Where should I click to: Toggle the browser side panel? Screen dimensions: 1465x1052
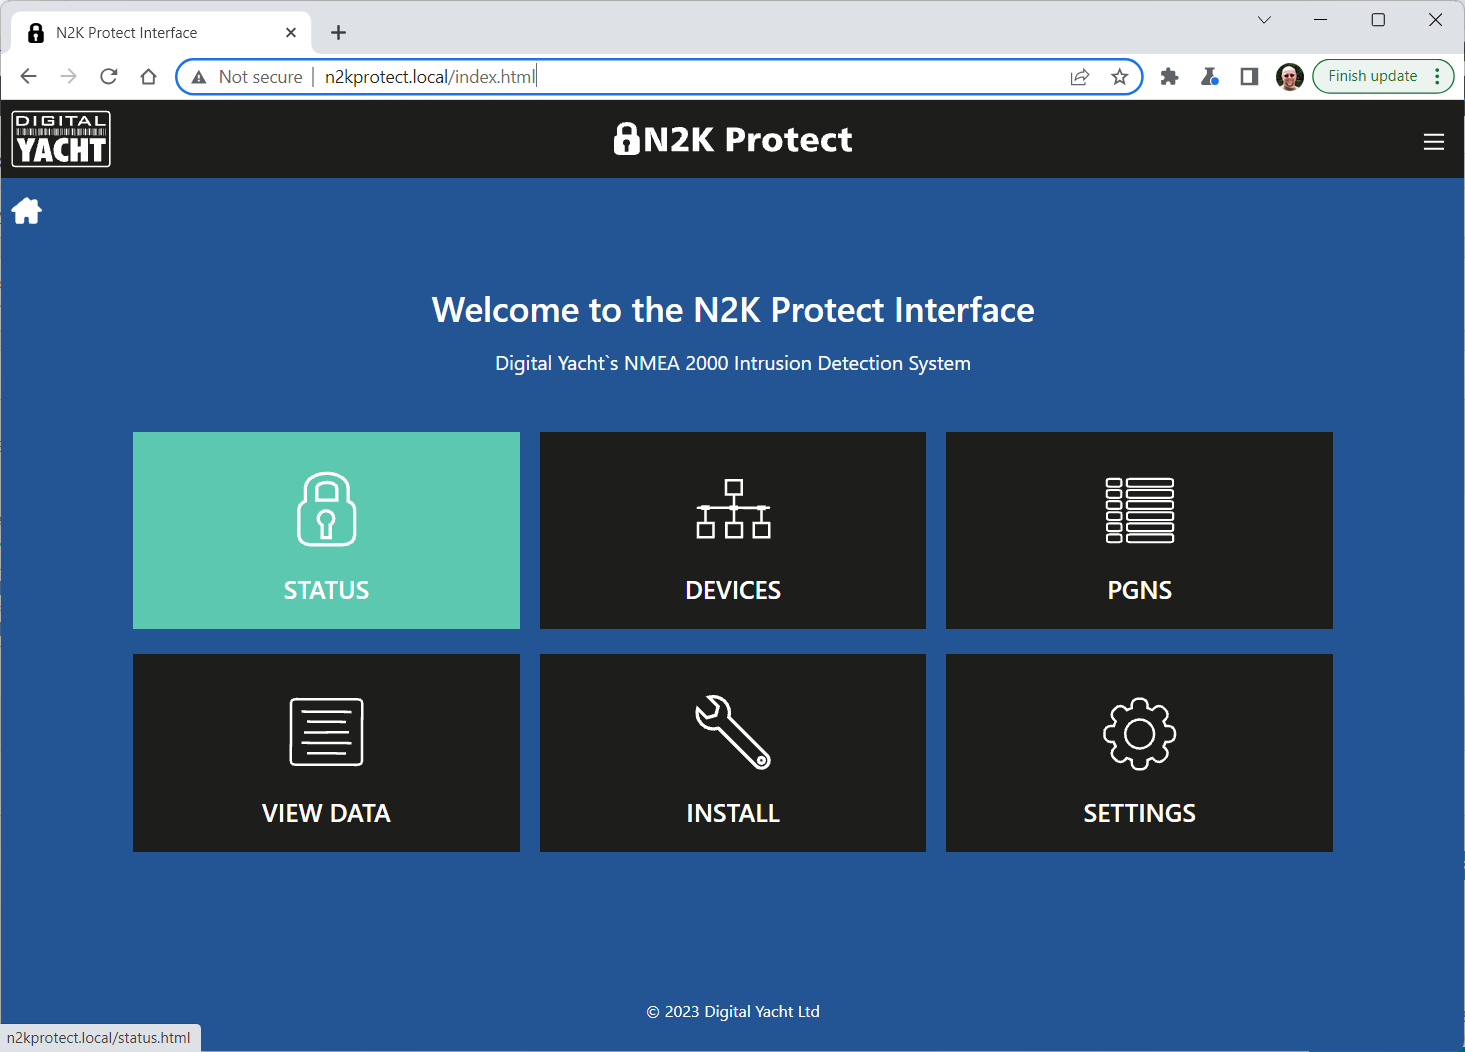click(1249, 77)
